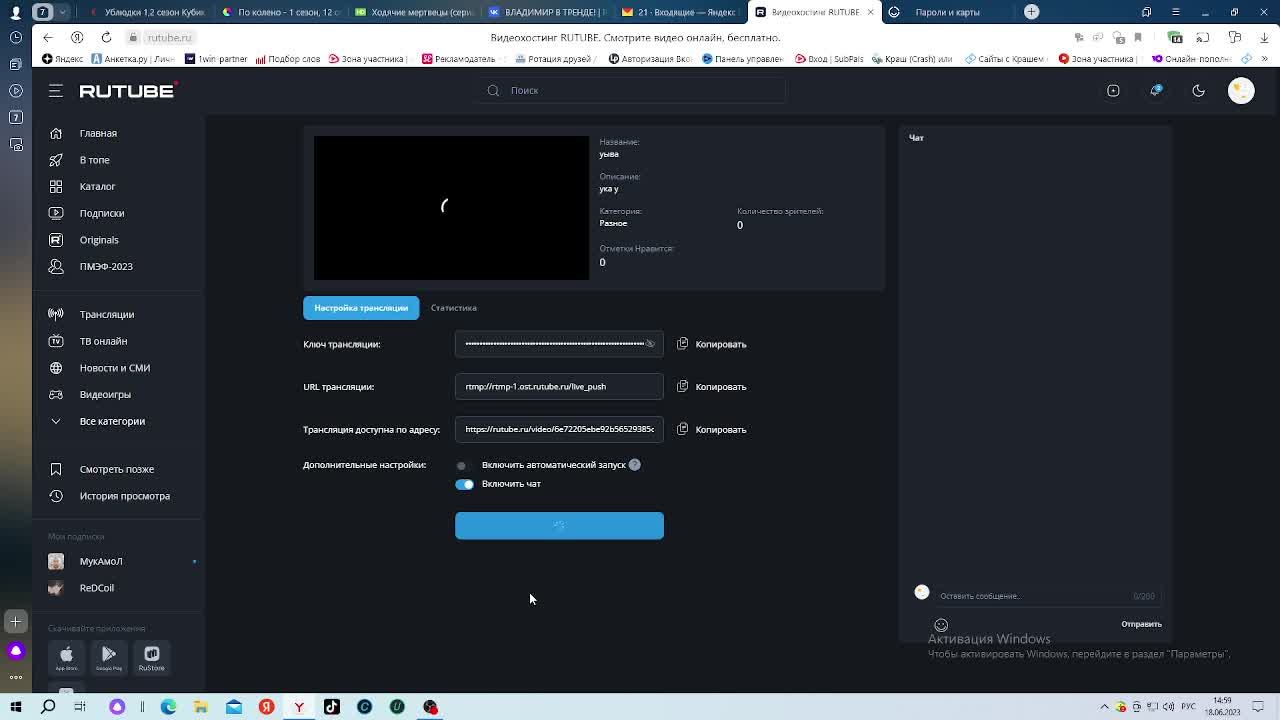Click the Трансляции broadcast icon
The width and height of the screenshot is (1280, 720).
pyautogui.click(x=56, y=314)
